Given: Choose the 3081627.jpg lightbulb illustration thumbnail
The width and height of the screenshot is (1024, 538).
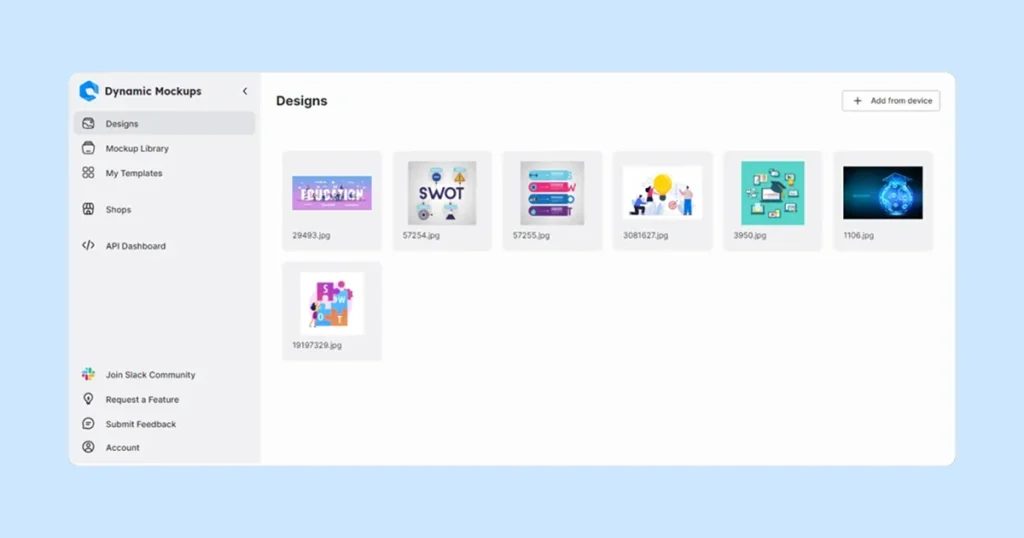Looking at the screenshot, I should (x=662, y=193).
